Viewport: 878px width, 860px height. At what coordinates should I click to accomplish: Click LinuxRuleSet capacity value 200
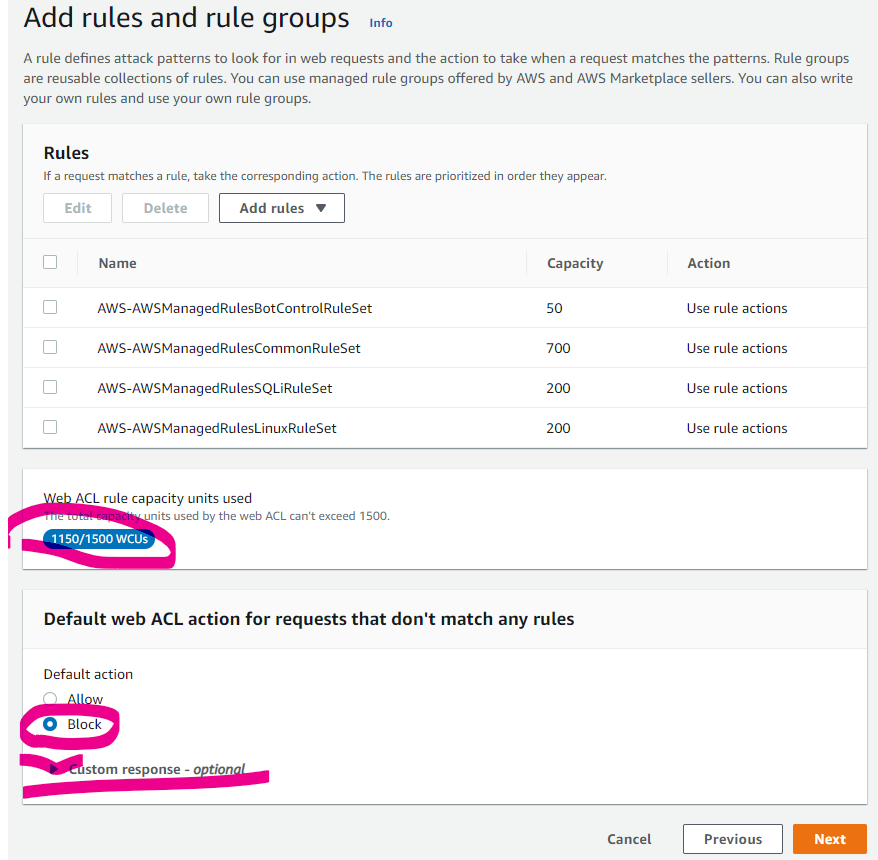(x=558, y=428)
